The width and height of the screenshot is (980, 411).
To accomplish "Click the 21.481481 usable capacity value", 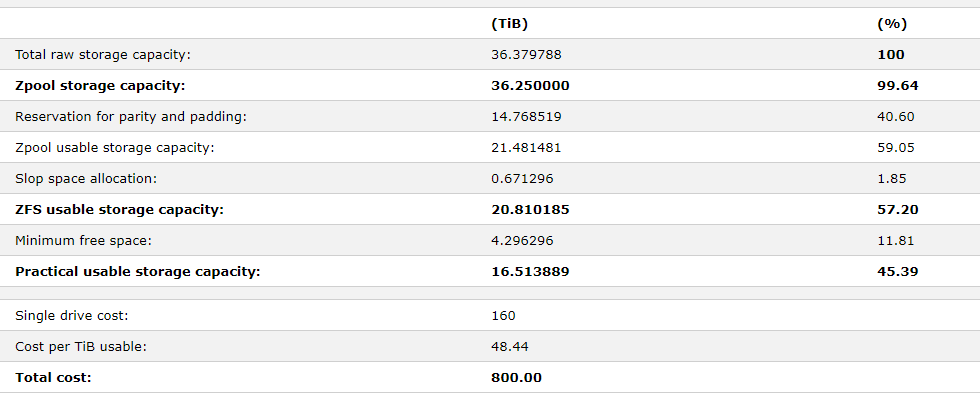I will coord(526,148).
